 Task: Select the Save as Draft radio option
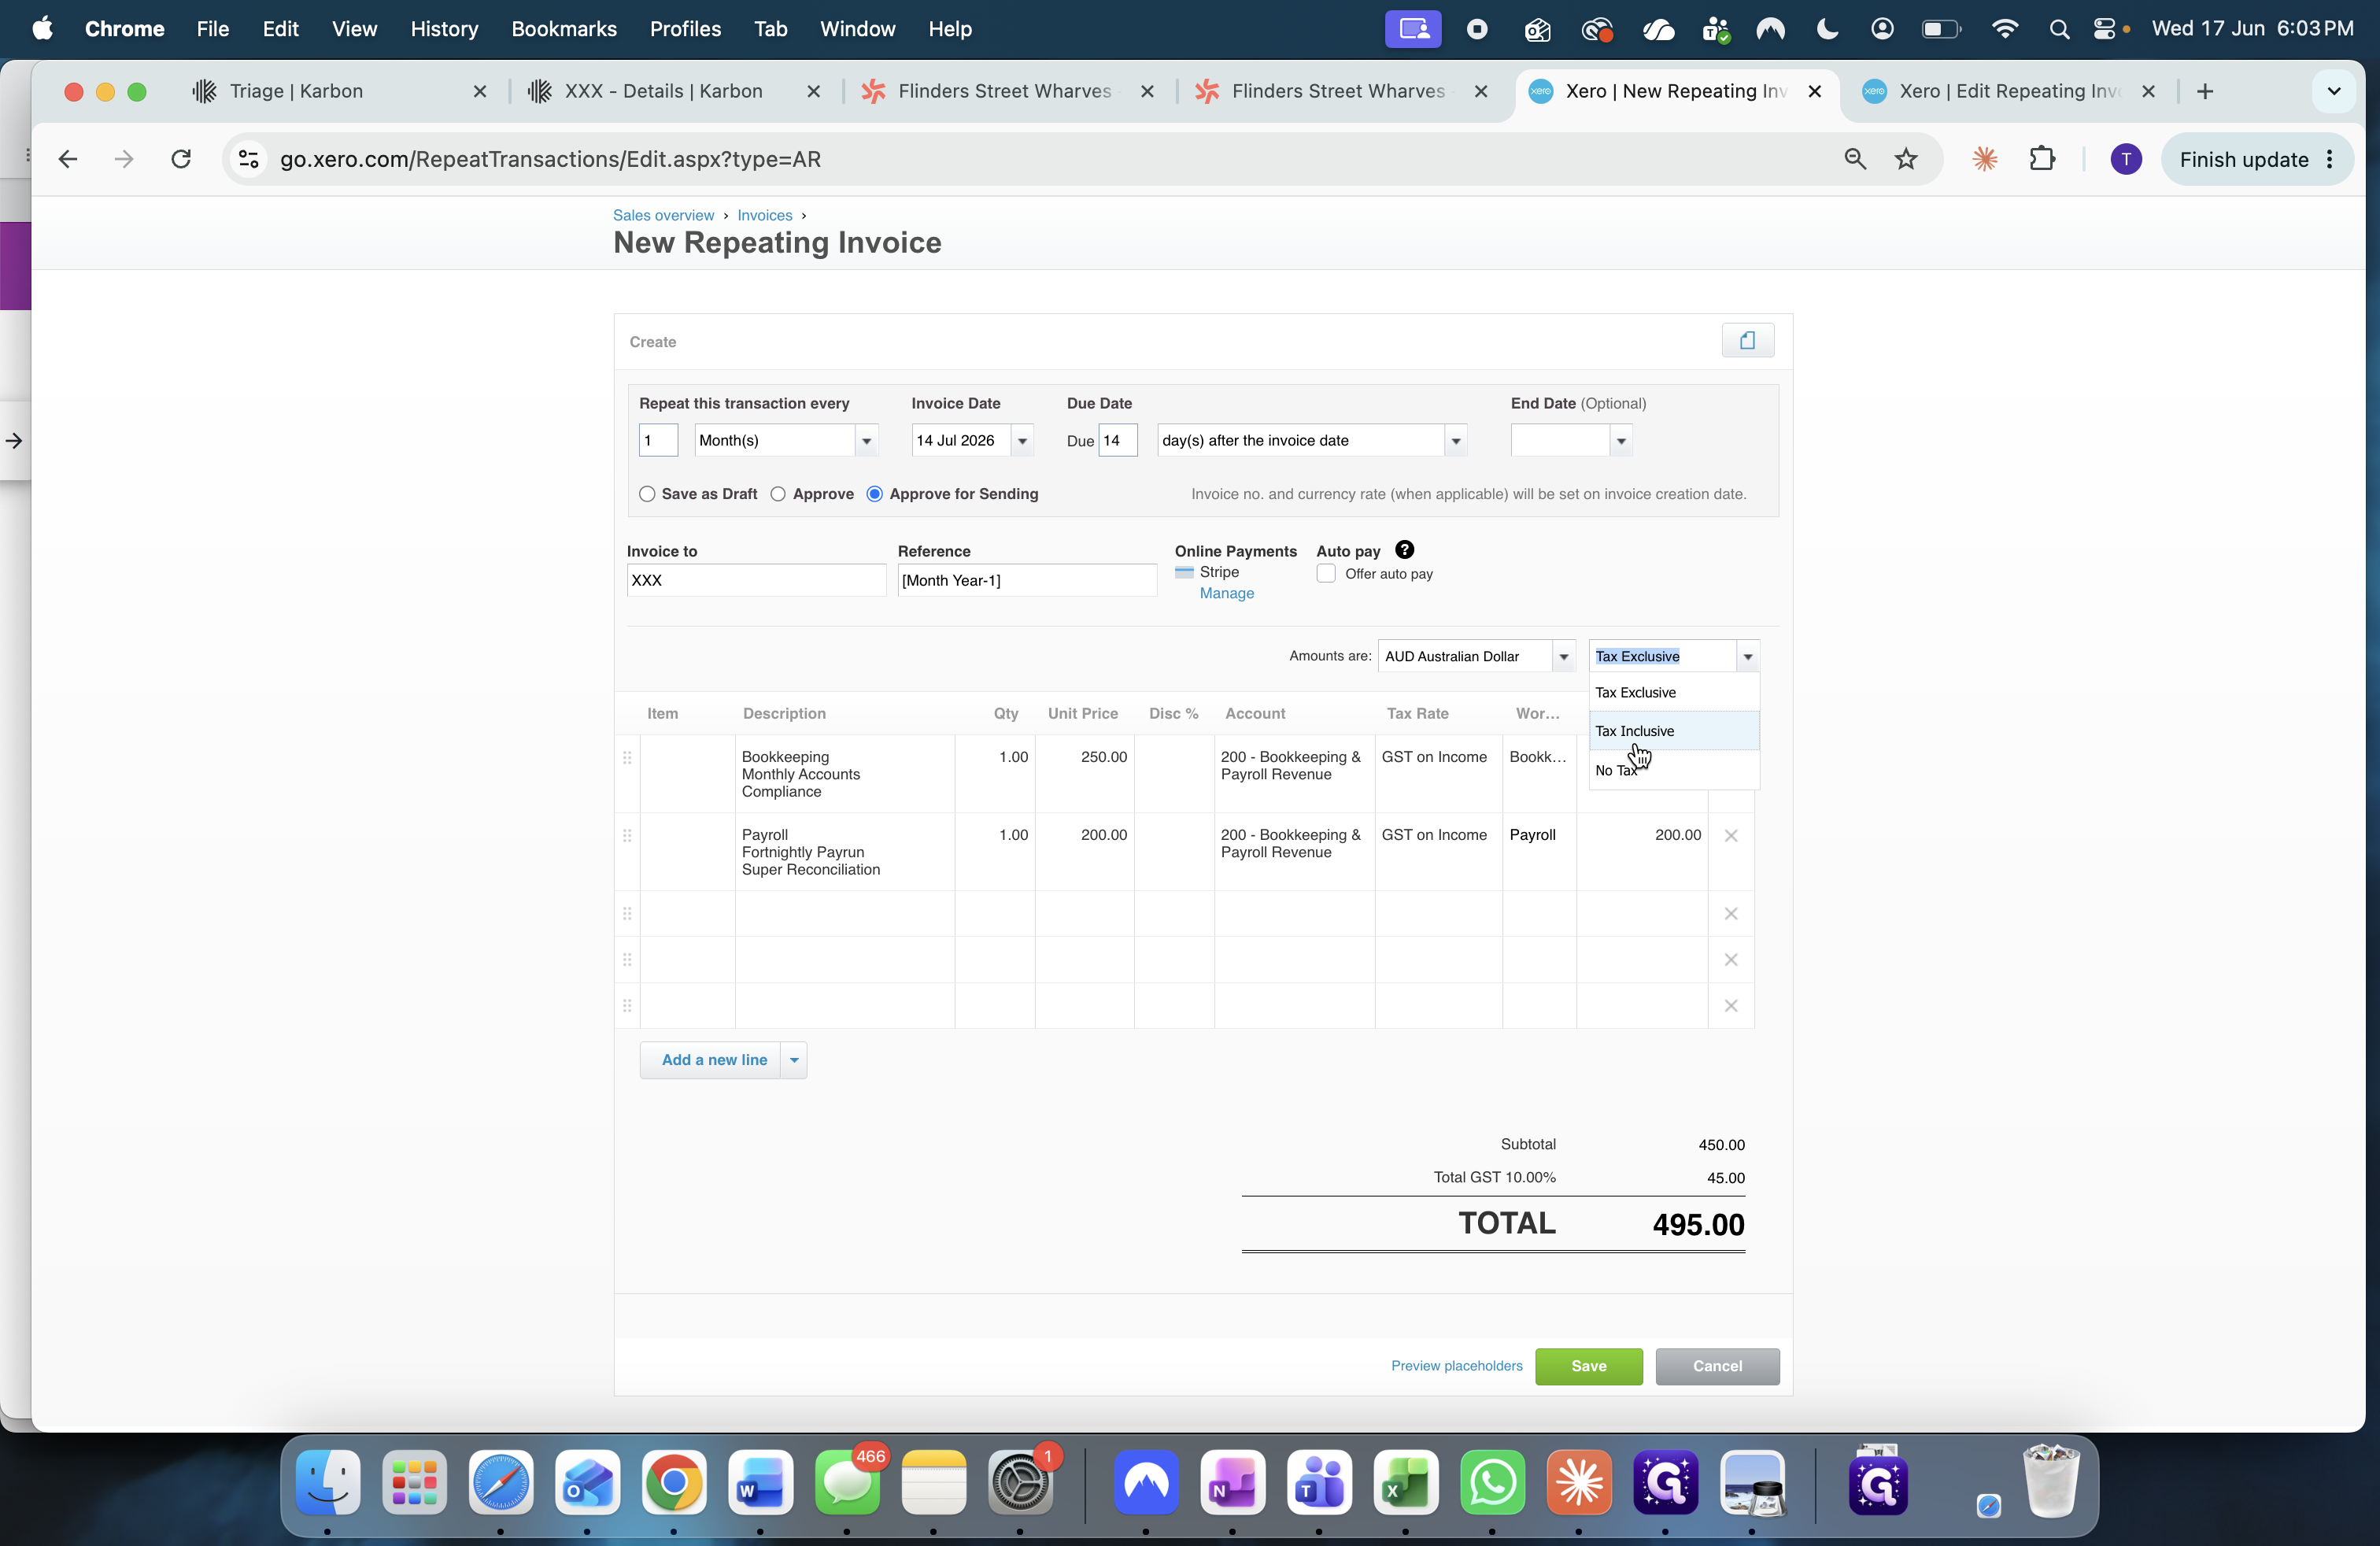(647, 494)
